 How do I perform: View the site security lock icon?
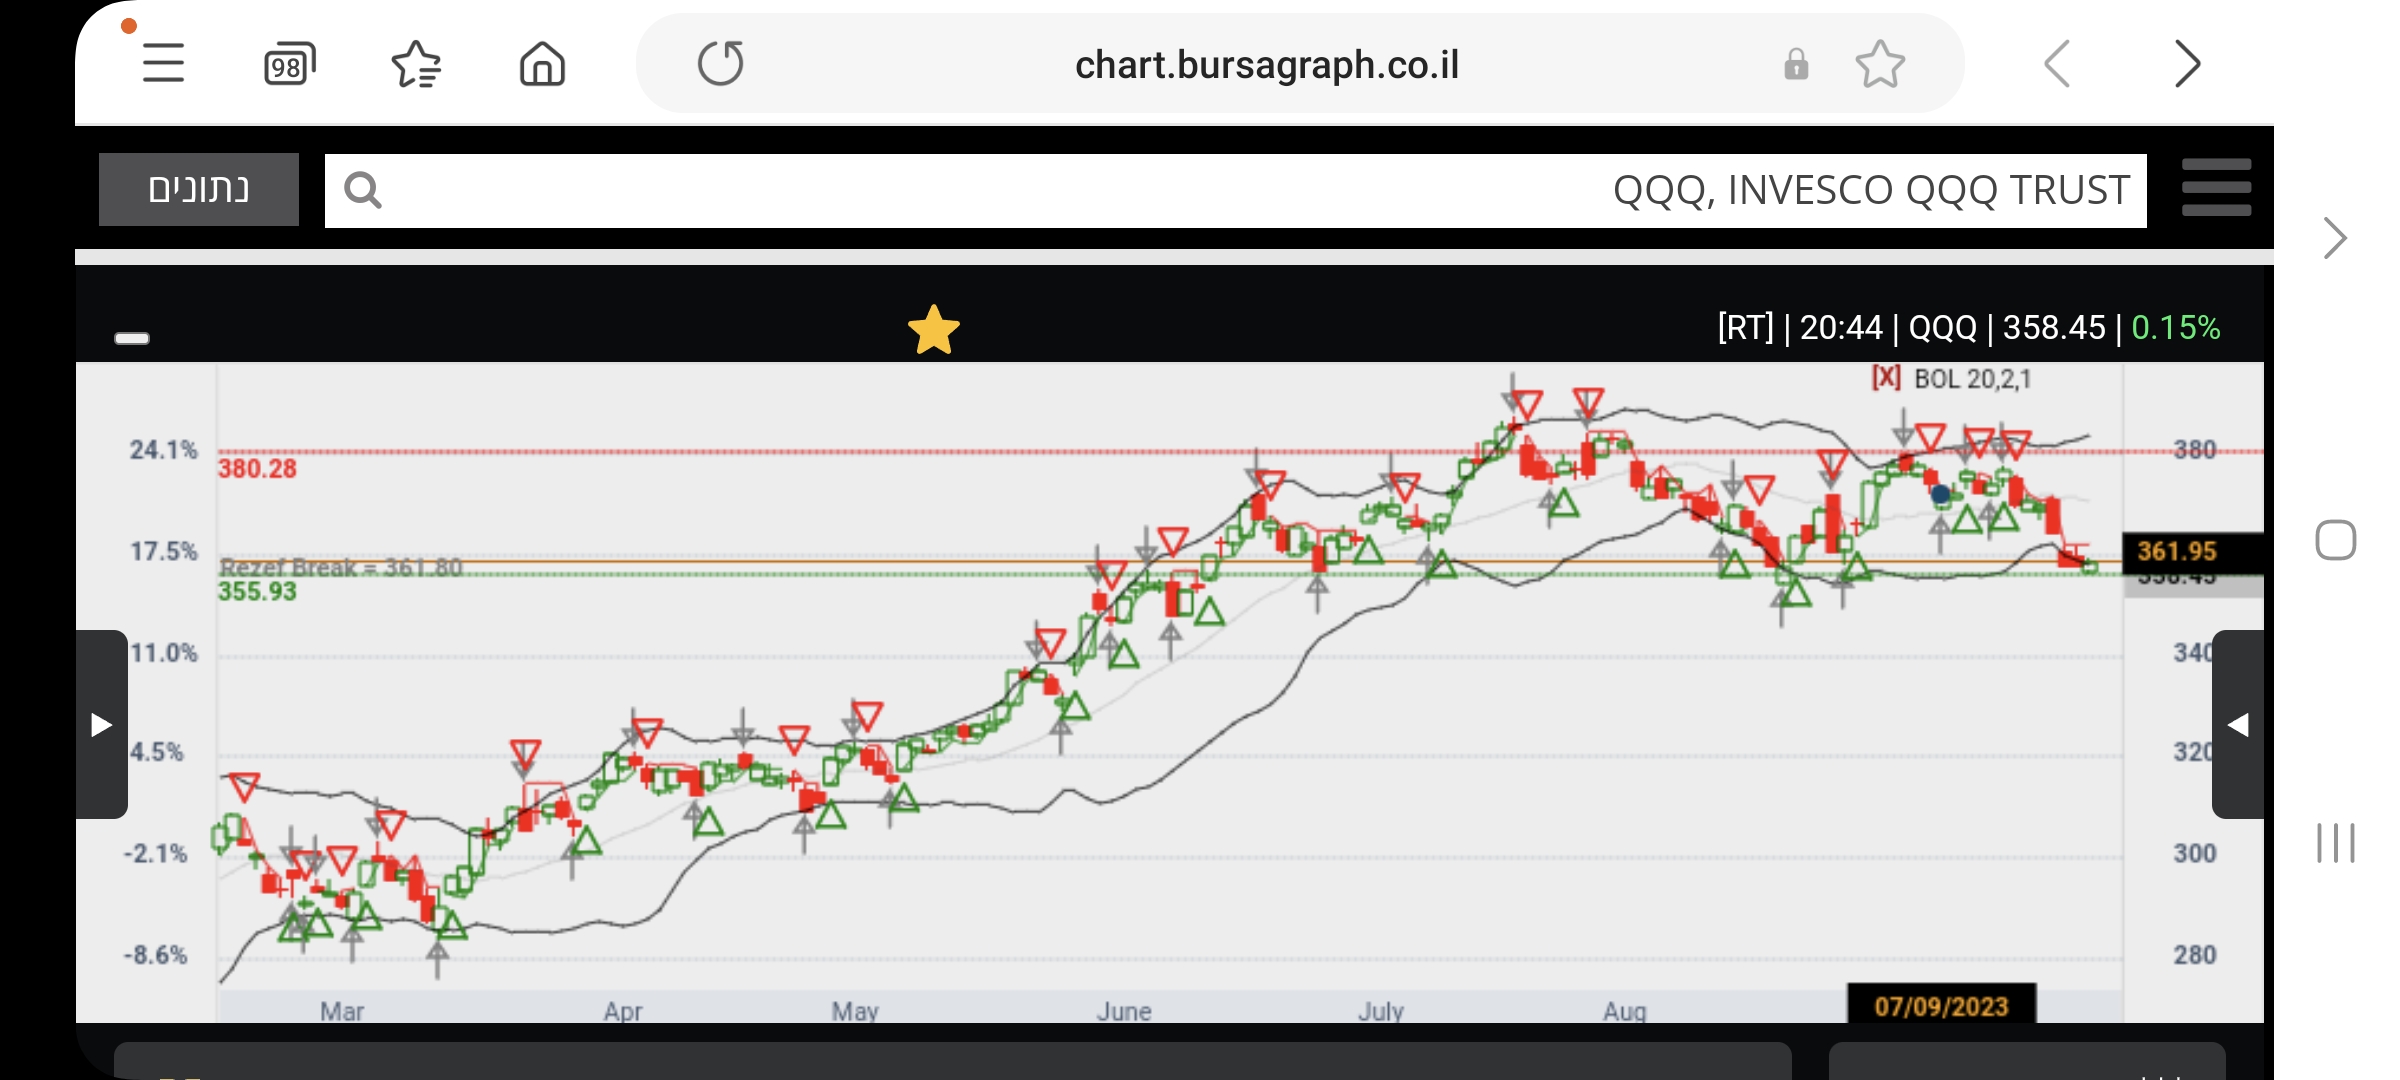tap(1796, 65)
